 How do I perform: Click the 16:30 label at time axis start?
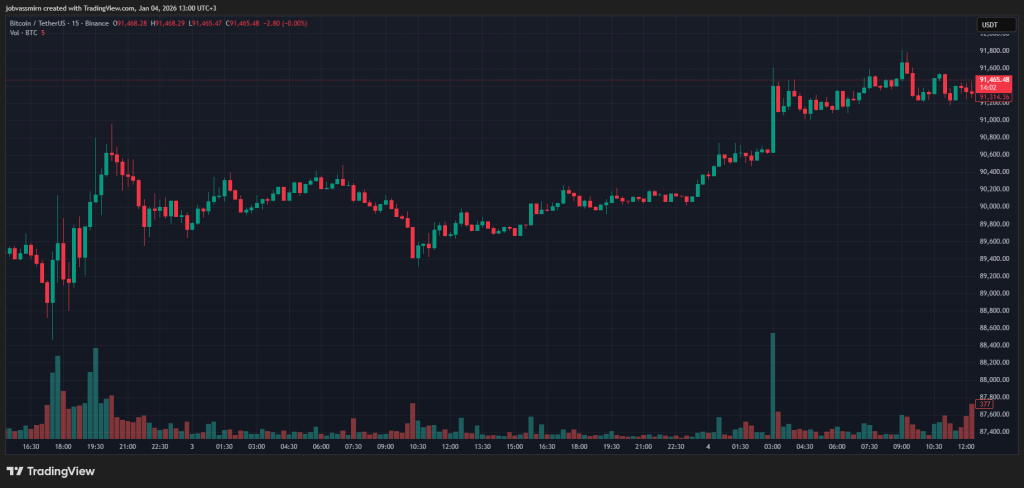pos(31,446)
